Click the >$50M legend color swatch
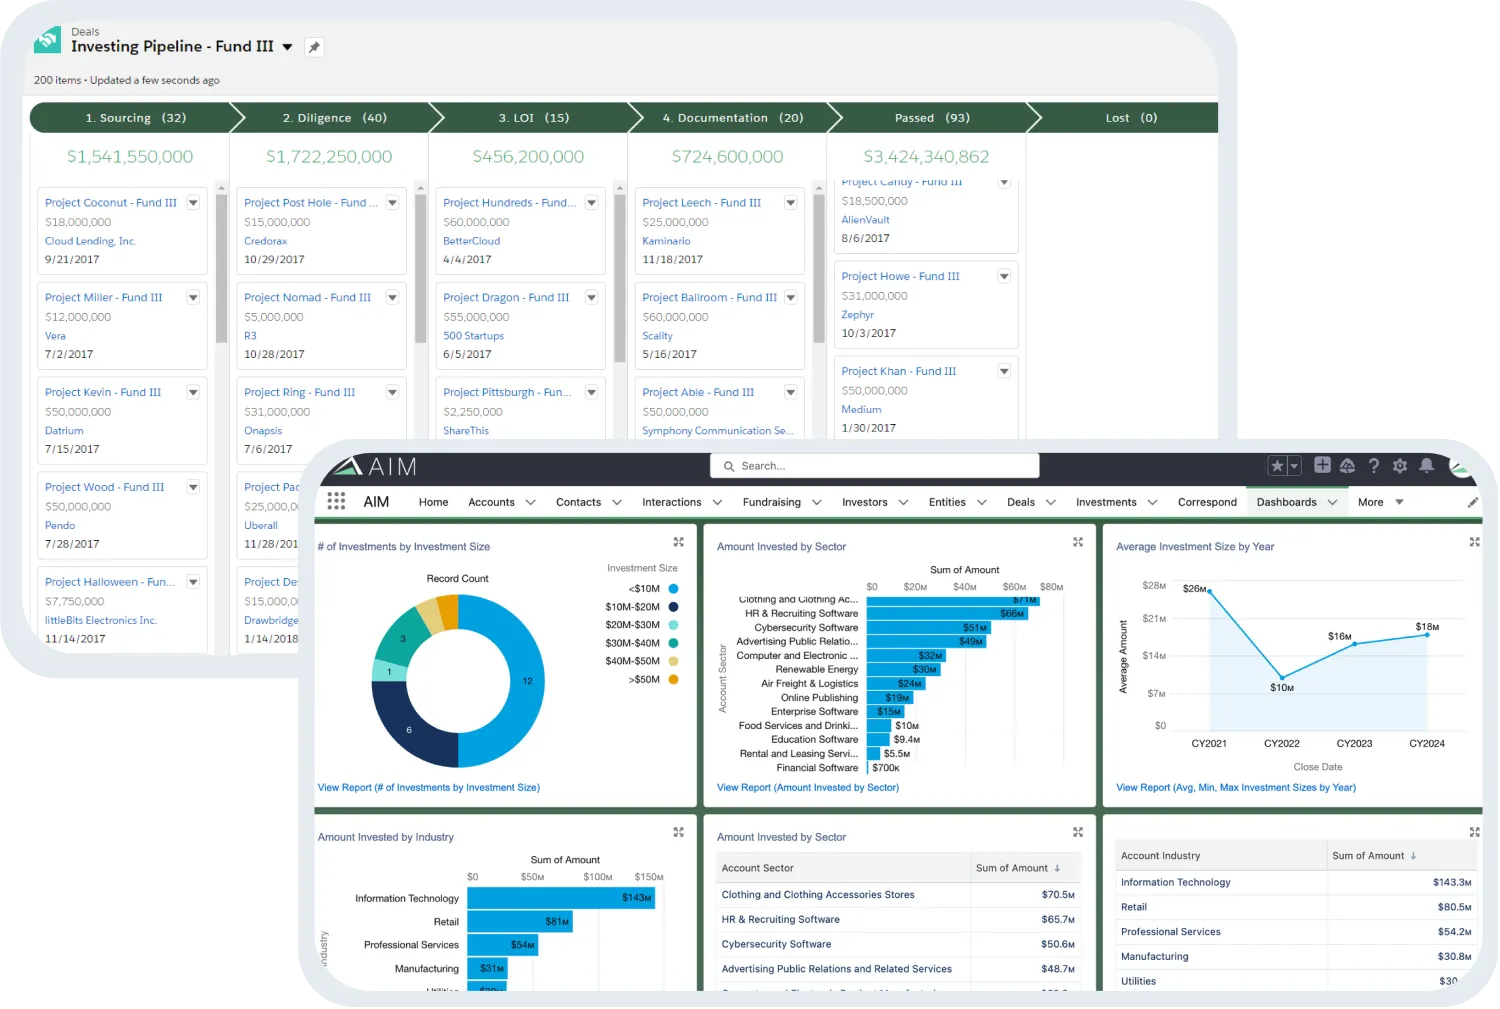This screenshot has width=1500, height=1009. click(x=673, y=680)
